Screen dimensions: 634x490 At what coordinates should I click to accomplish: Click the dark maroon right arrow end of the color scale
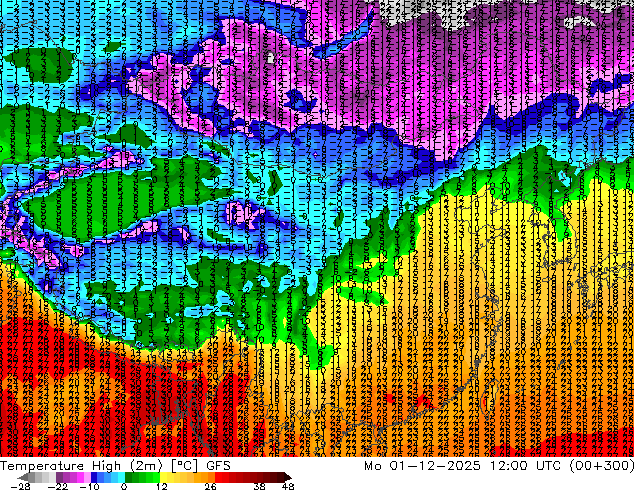click(x=288, y=477)
